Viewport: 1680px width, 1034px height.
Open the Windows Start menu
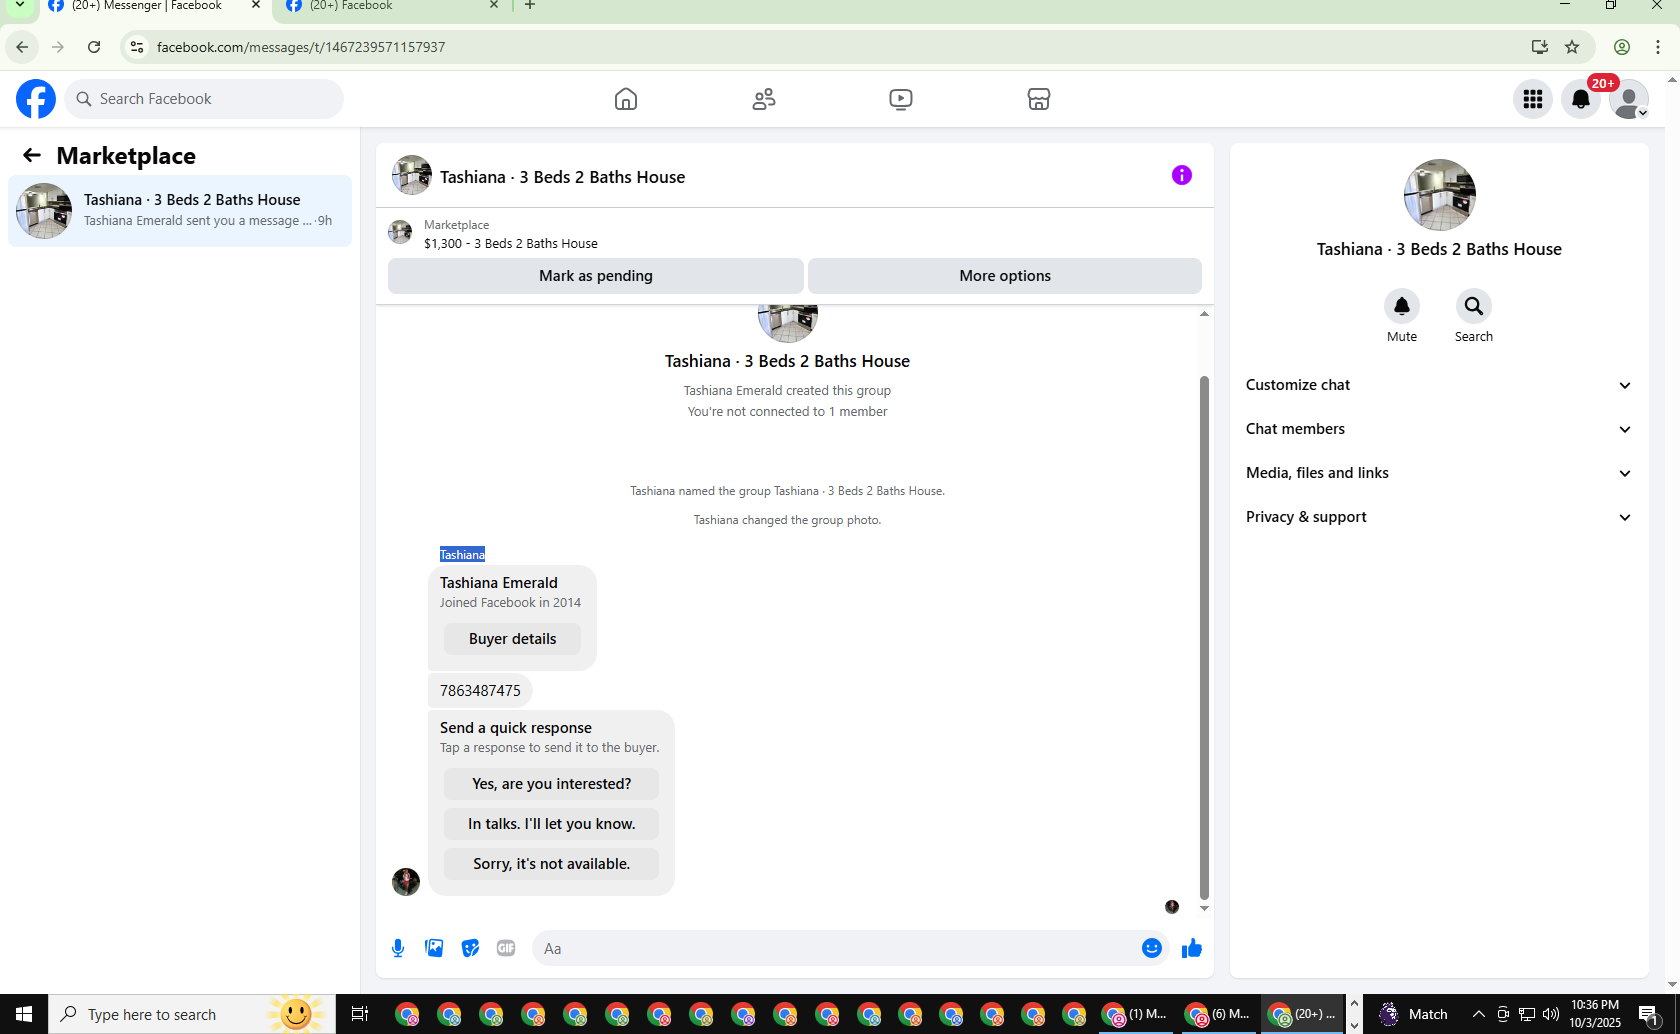pyautogui.click(x=24, y=1014)
